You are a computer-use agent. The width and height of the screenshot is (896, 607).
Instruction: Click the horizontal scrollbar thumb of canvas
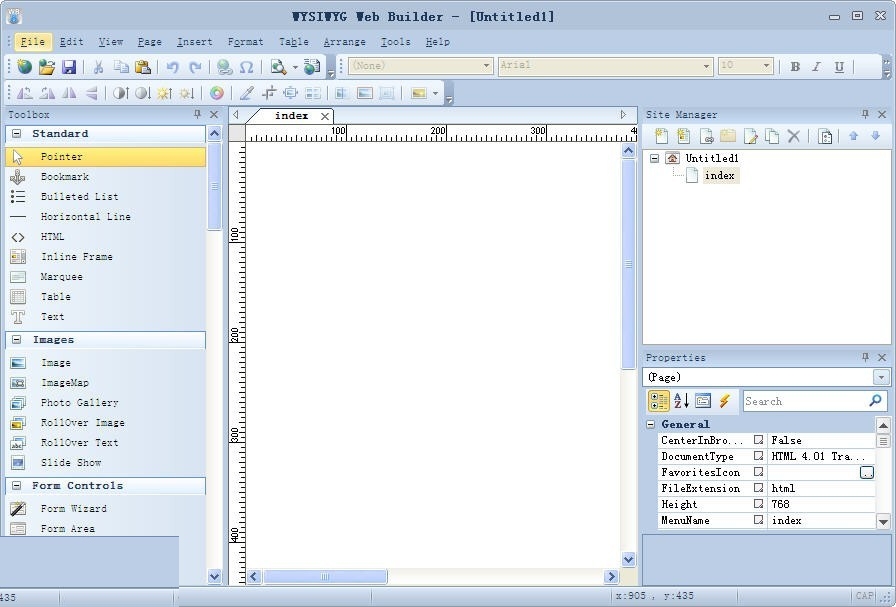(325, 576)
